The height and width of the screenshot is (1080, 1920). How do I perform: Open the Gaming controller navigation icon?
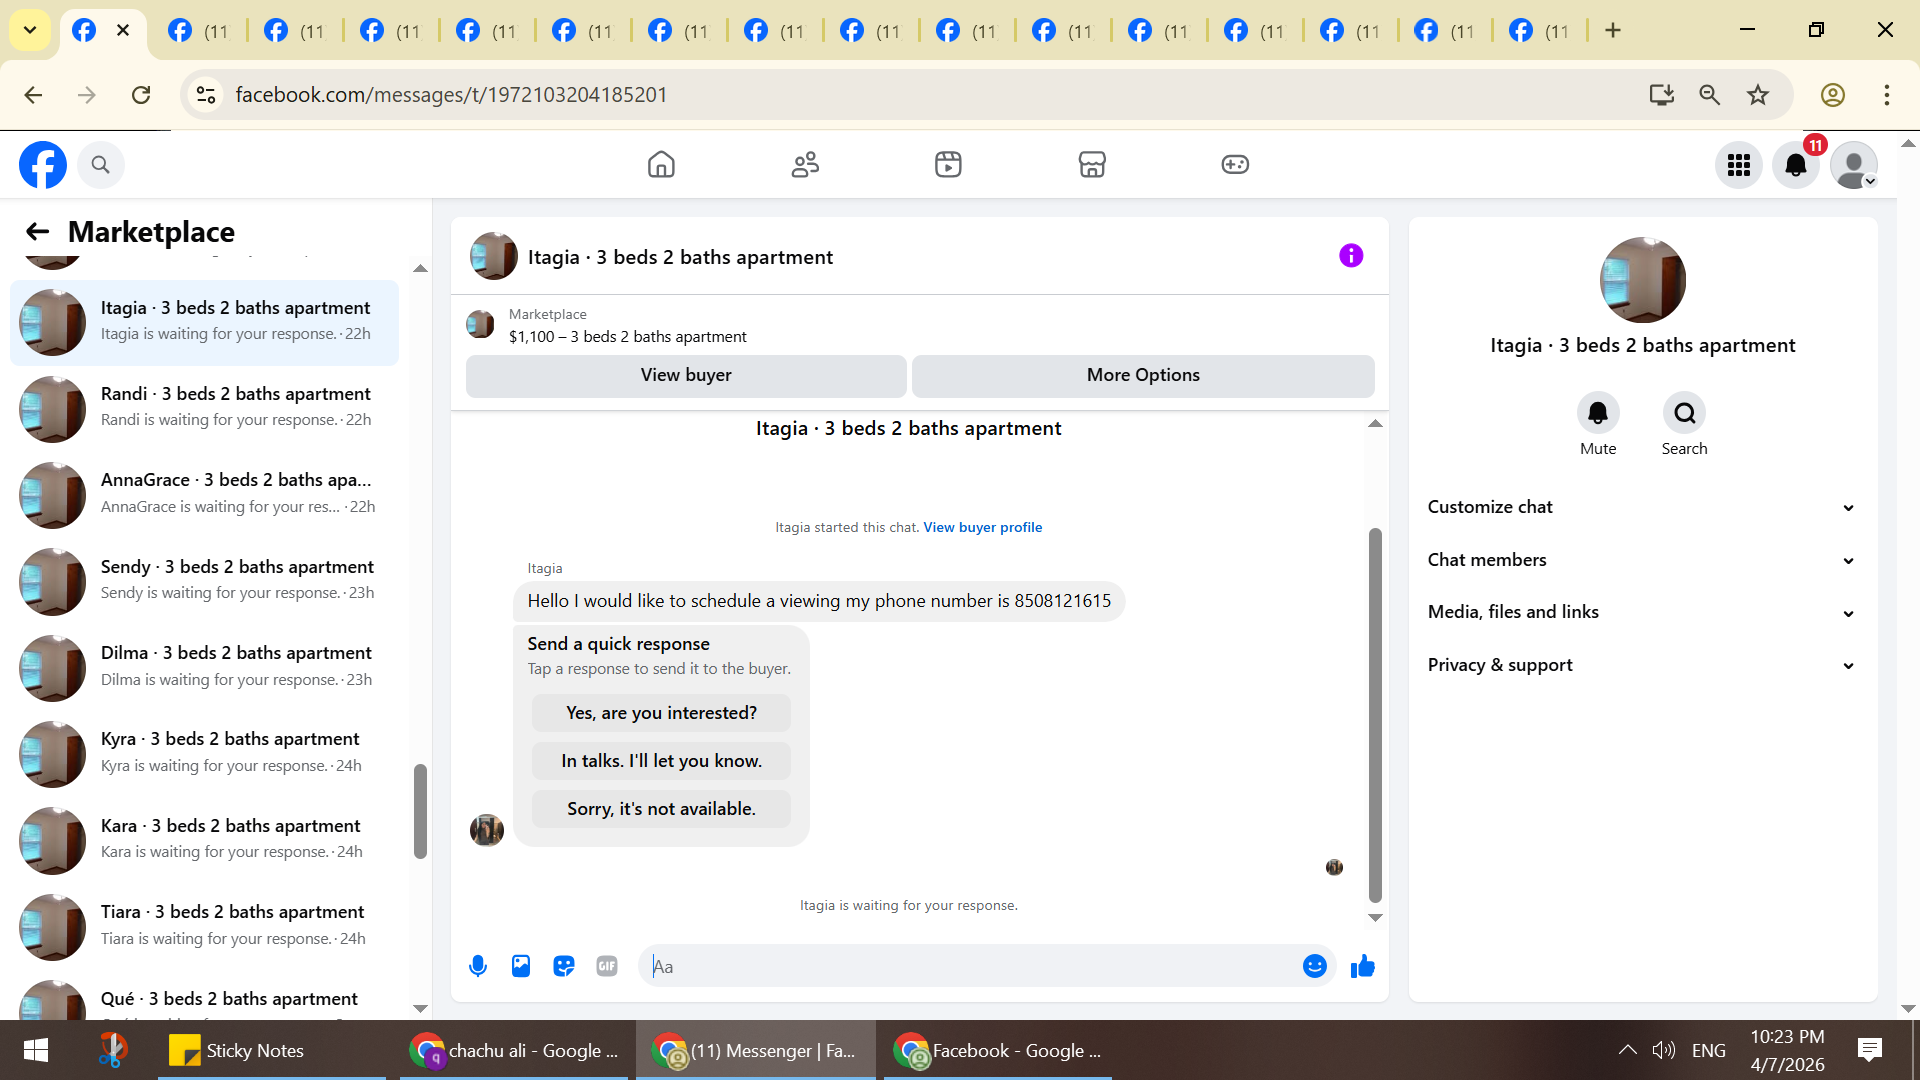coord(1235,164)
